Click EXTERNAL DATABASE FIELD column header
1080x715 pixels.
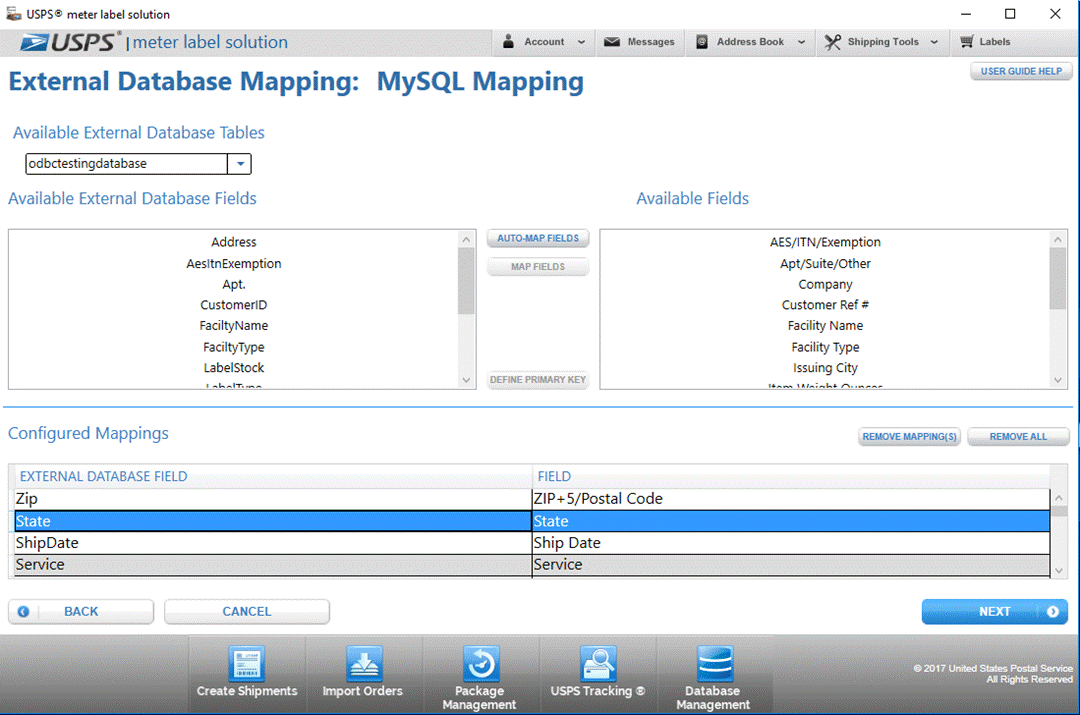(x=273, y=477)
